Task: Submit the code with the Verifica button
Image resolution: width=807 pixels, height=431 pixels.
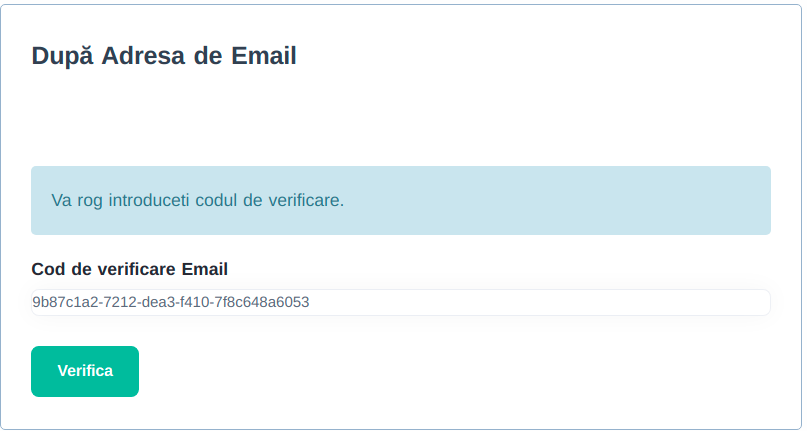Action: tap(85, 371)
